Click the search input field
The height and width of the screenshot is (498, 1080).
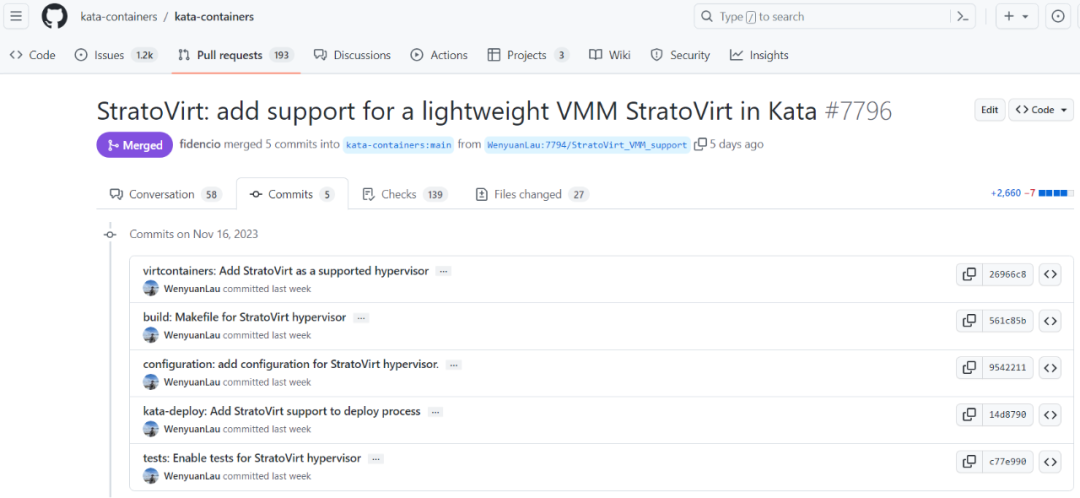[x=818, y=16]
